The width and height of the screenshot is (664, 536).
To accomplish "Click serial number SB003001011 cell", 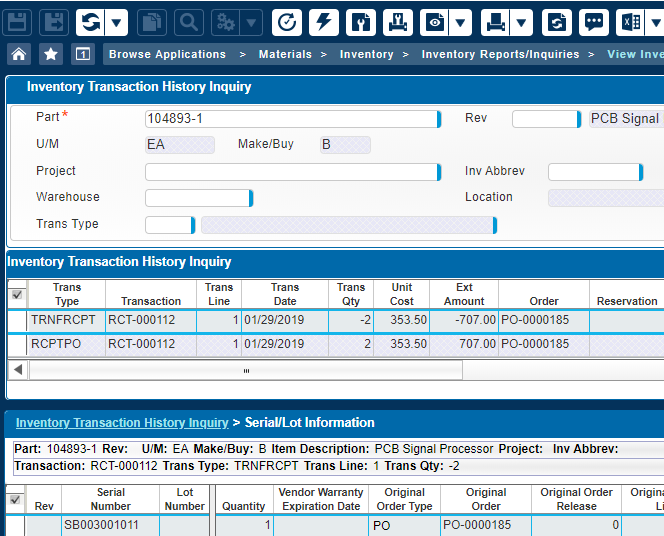I will (x=111, y=525).
